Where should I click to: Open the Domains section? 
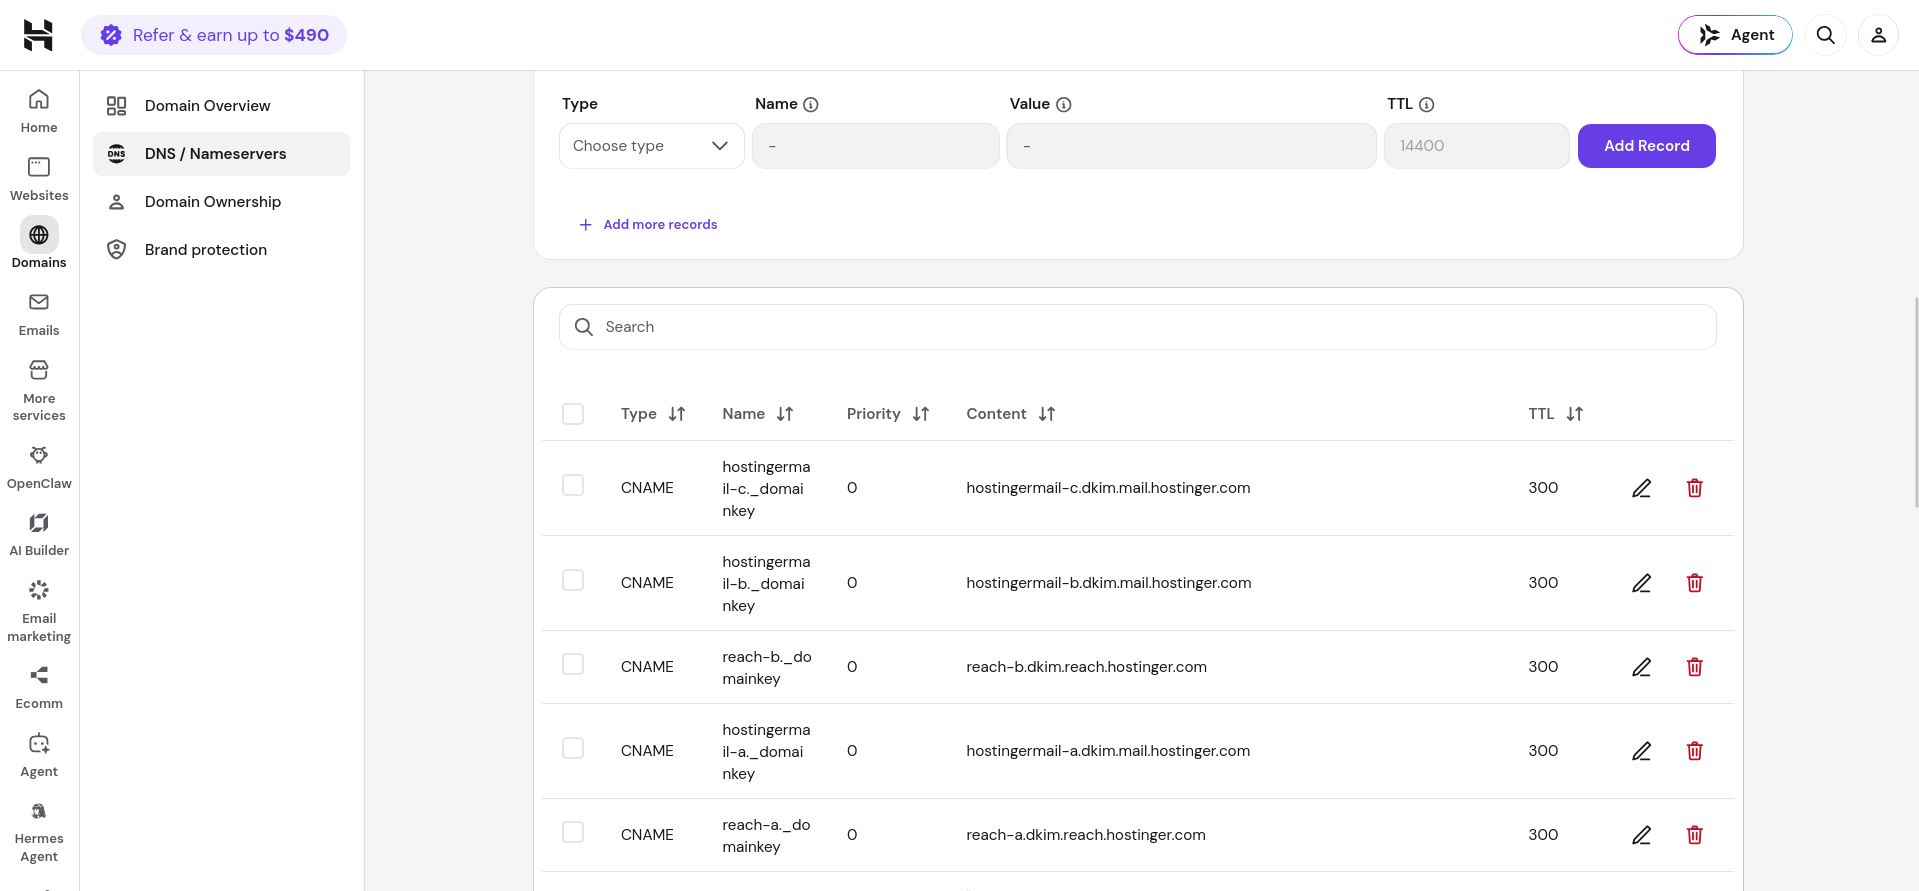(39, 244)
